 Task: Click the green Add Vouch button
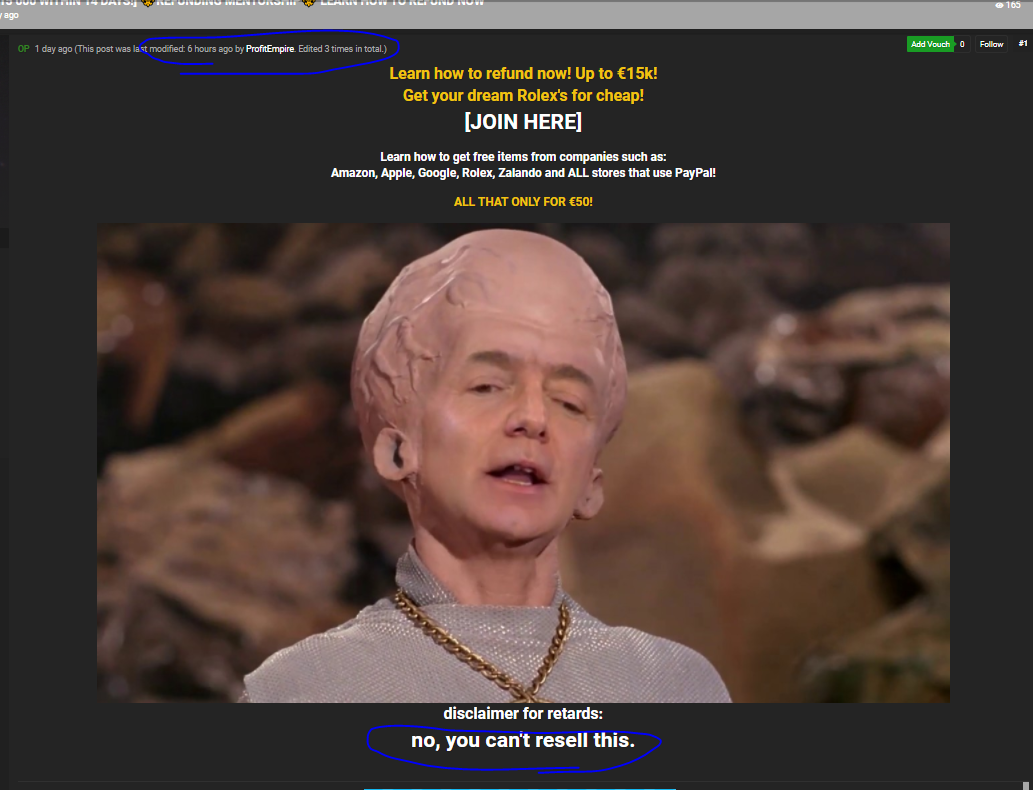[x=930, y=44]
